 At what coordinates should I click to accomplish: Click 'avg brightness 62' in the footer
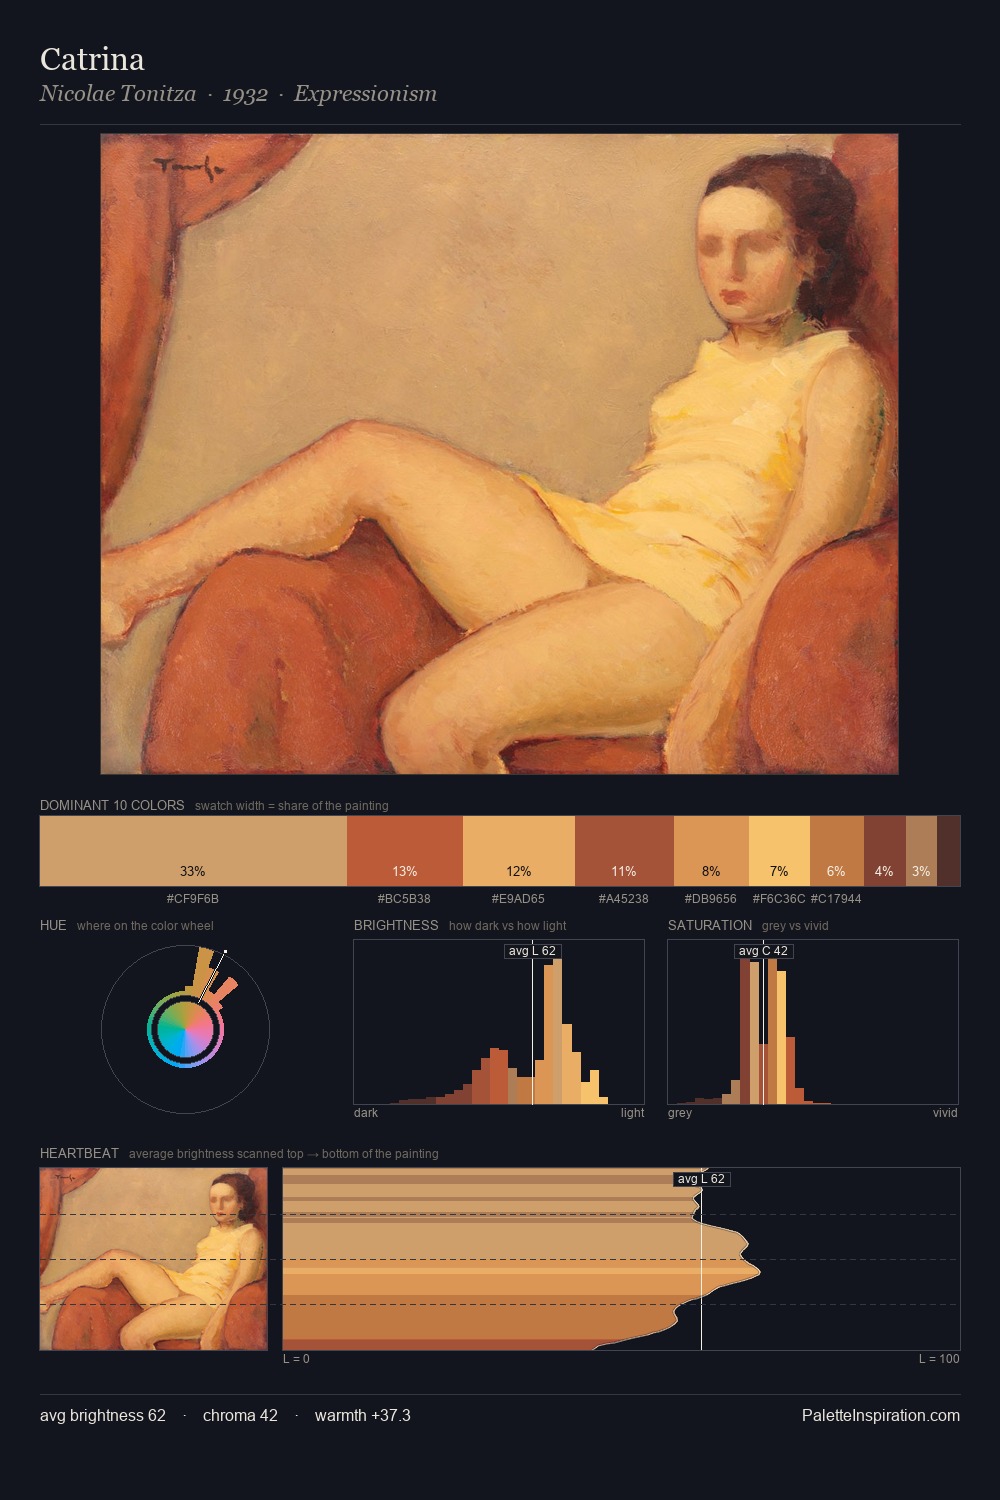103,1415
